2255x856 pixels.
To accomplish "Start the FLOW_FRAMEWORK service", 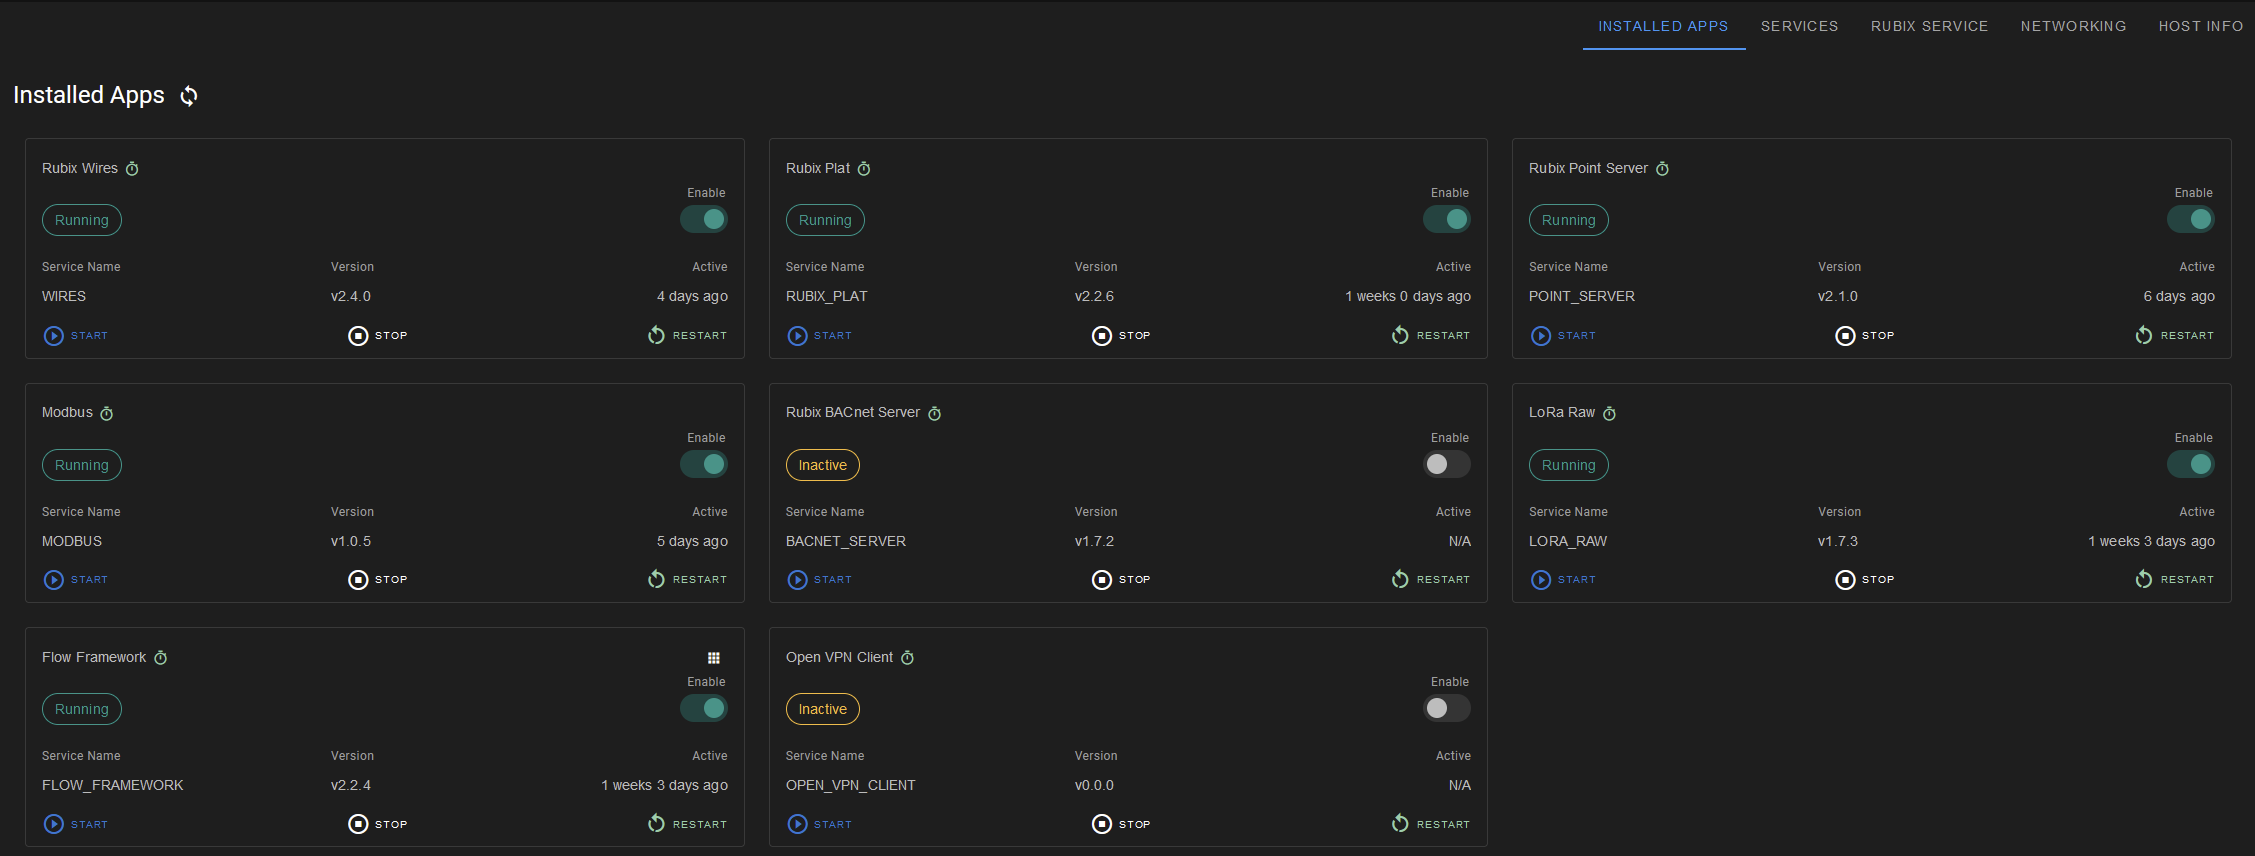I will [76, 825].
